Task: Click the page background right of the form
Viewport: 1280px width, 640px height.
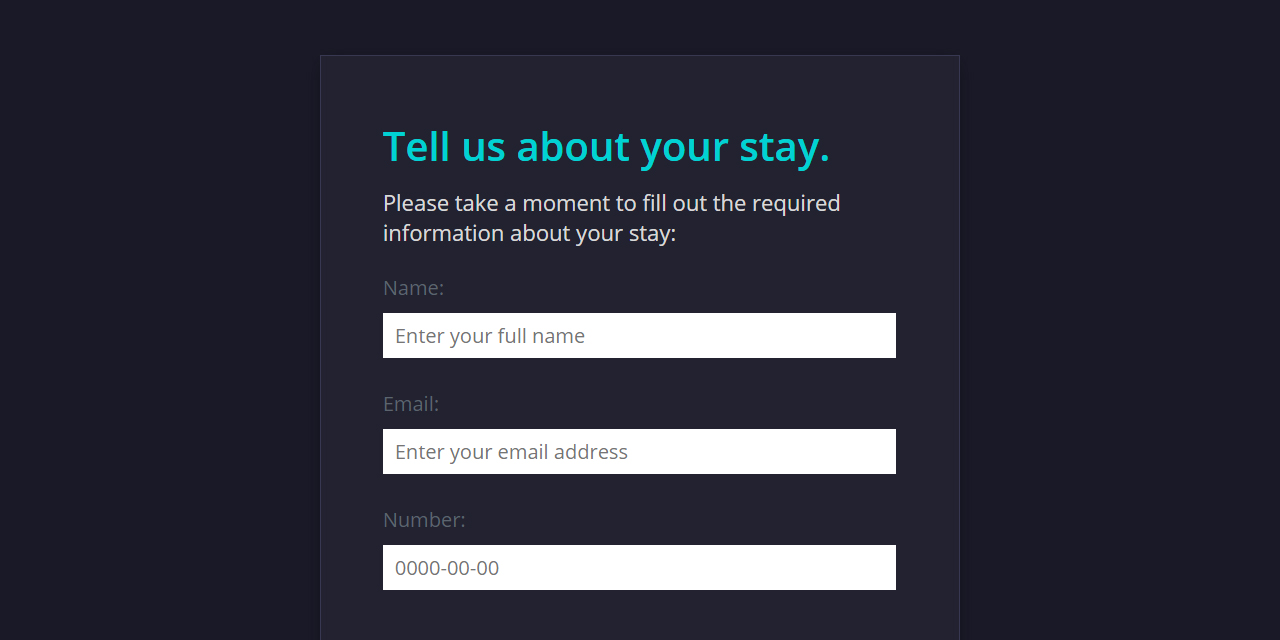Action: tap(1120, 320)
